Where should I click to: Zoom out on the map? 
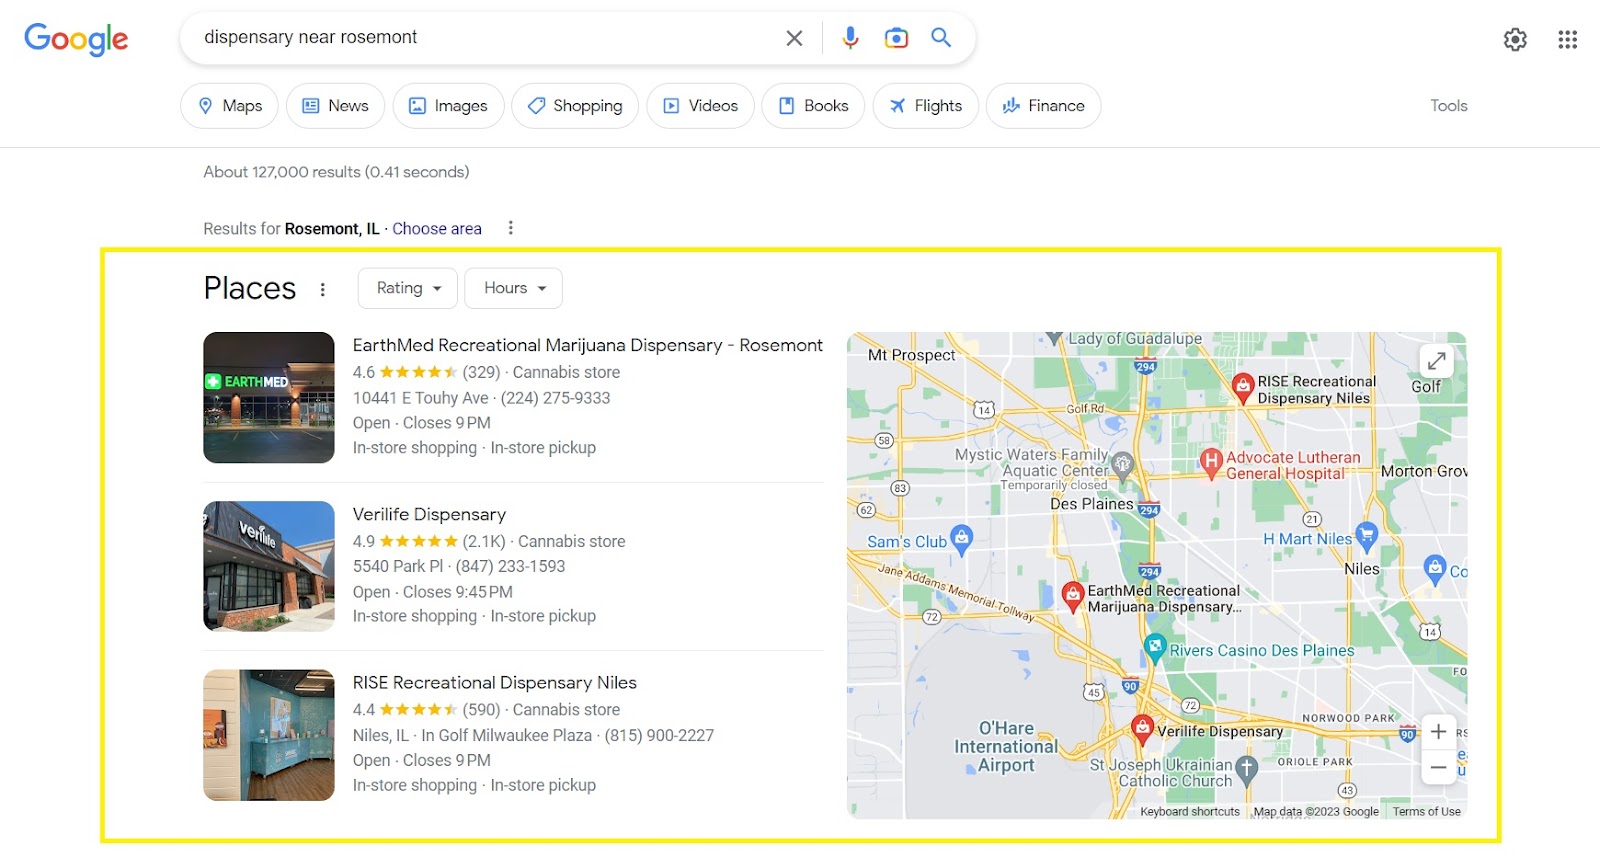(x=1438, y=767)
